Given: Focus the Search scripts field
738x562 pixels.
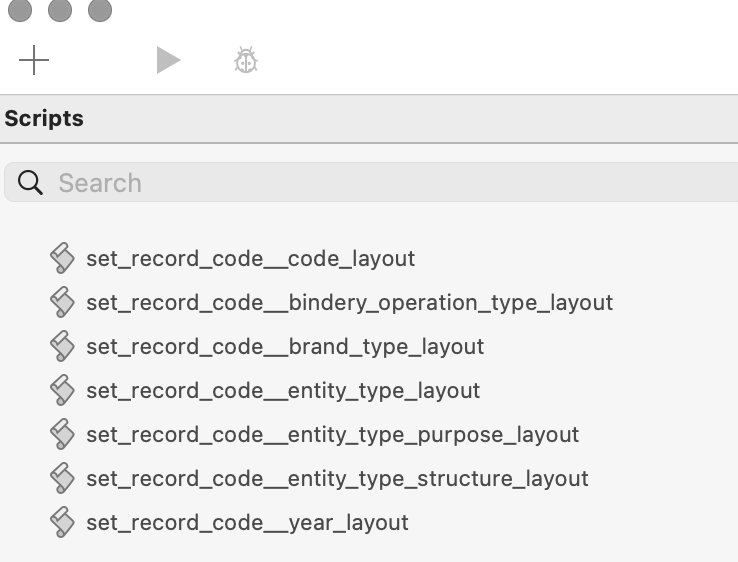Looking at the screenshot, I should [x=372, y=183].
